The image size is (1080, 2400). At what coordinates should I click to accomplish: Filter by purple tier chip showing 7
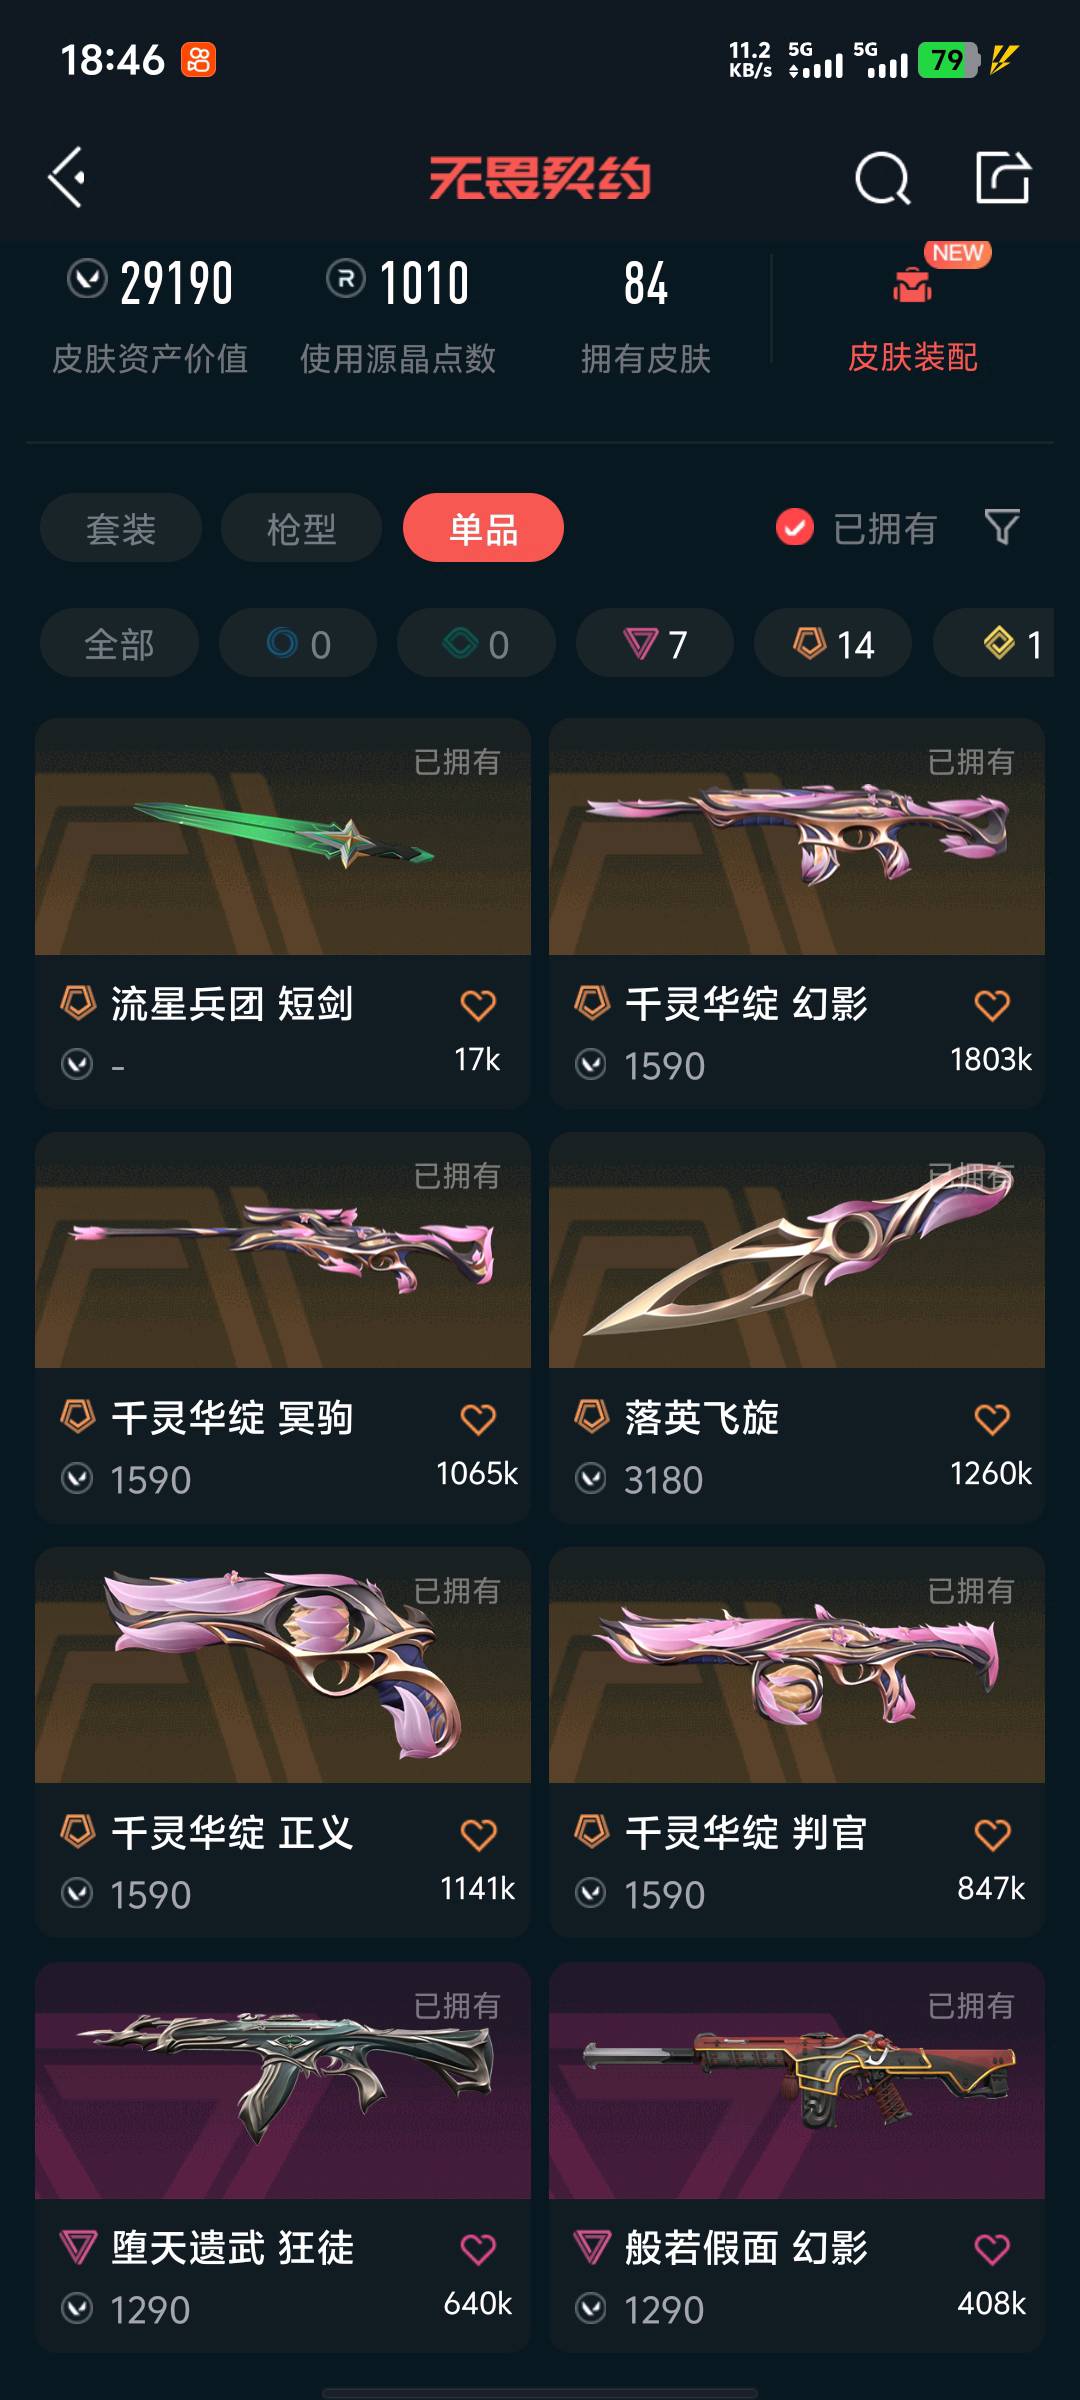[x=655, y=643]
